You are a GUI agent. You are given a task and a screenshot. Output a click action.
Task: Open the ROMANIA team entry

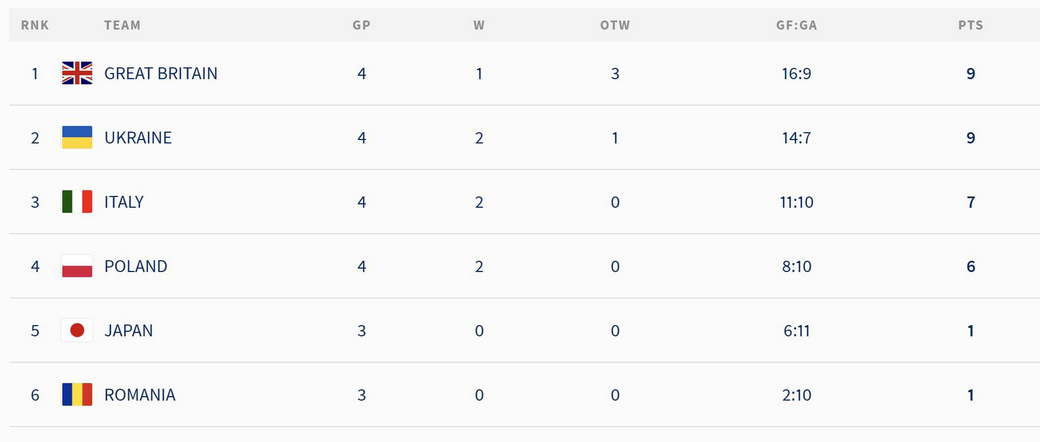tap(140, 395)
